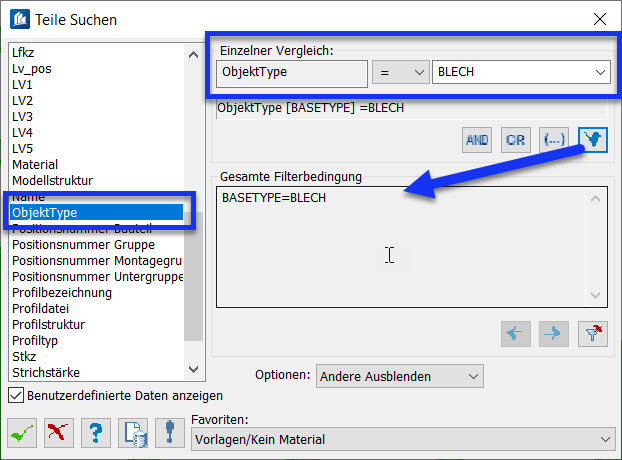Click the attribute list scroll up arrow
This screenshot has width=622, height=460.
click(x=194, y=55)
